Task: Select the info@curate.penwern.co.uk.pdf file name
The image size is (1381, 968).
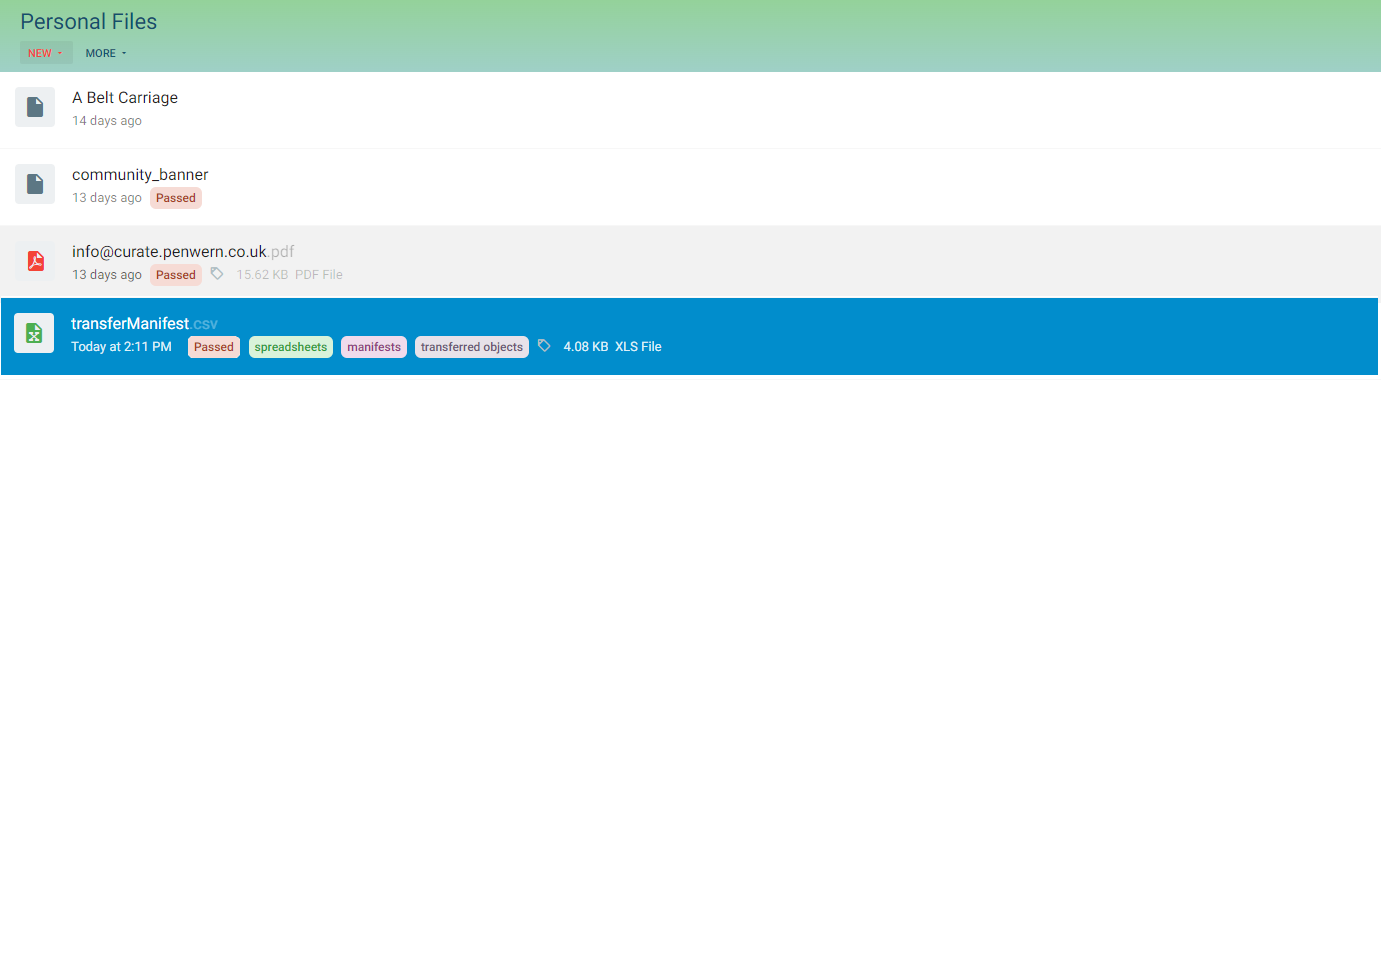Action: (x=183, y=252)
